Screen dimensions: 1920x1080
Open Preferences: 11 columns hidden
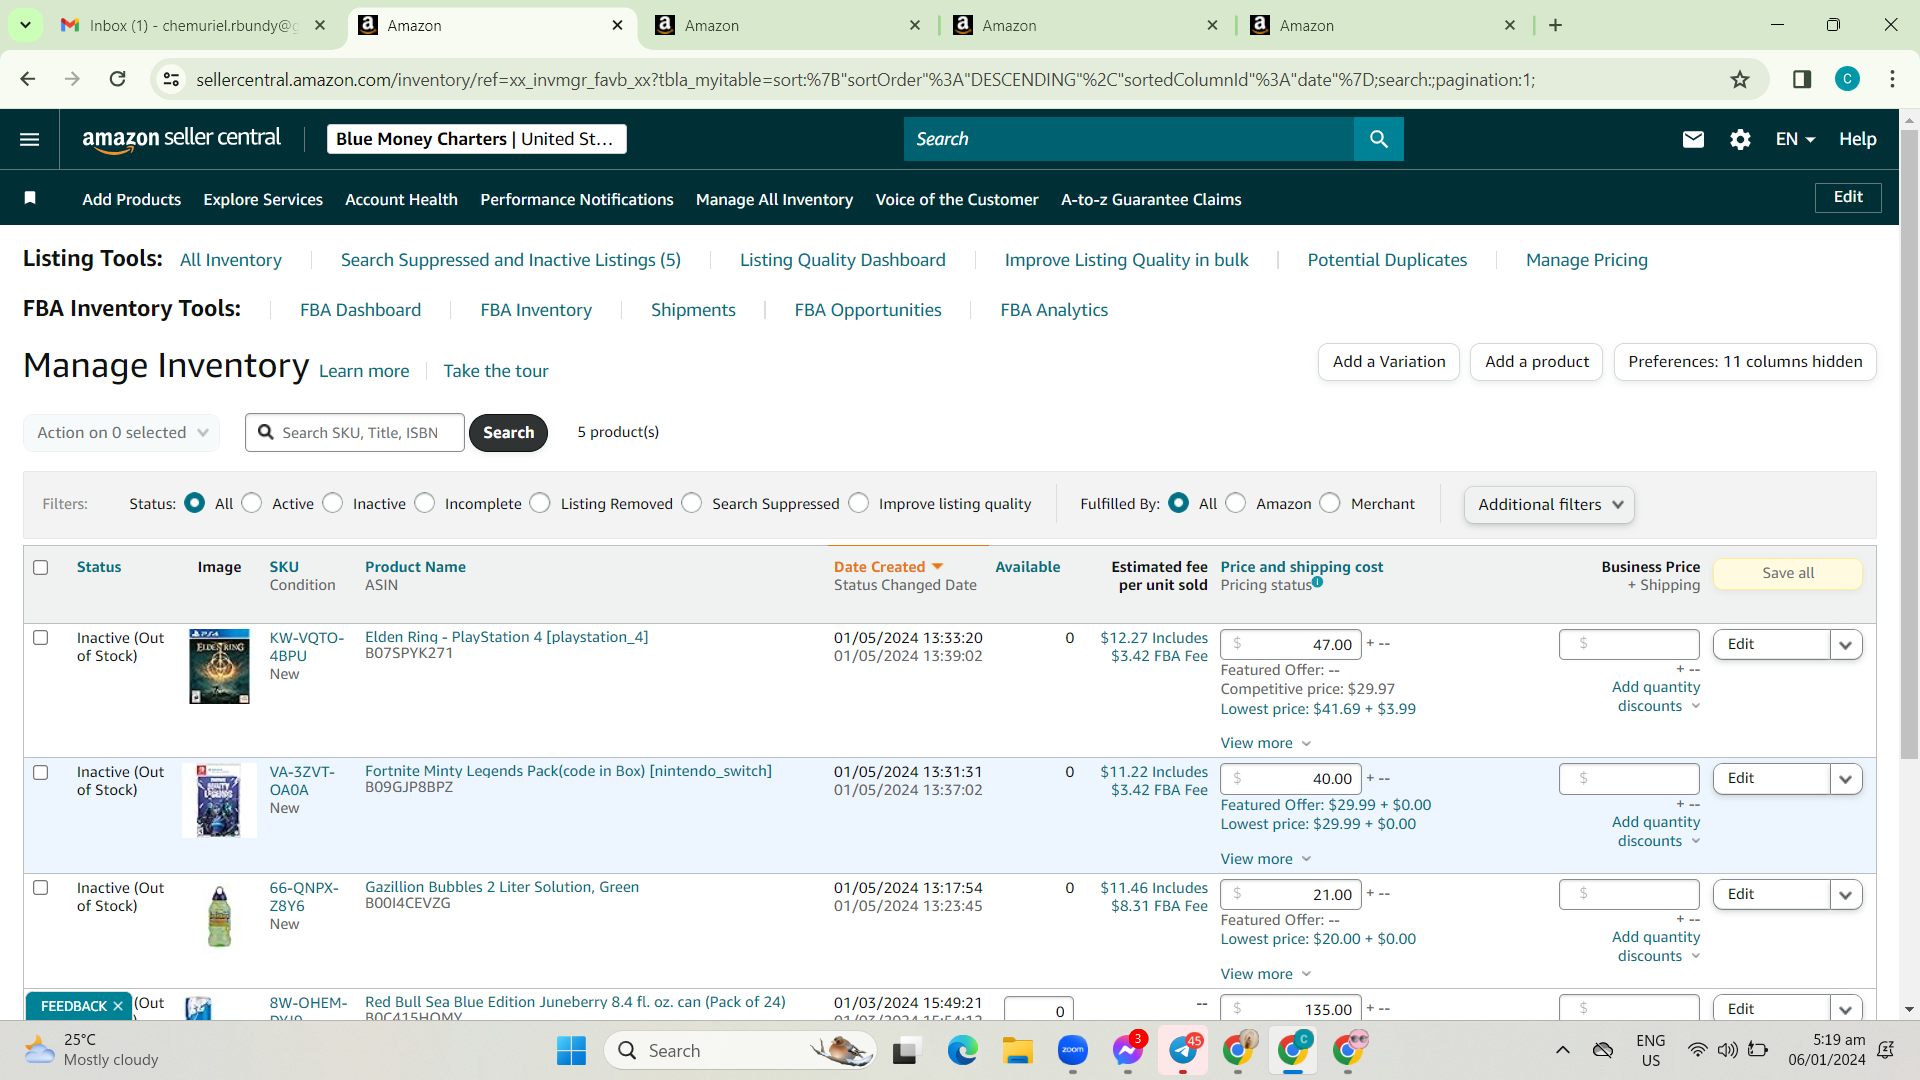coord(1745,362)
